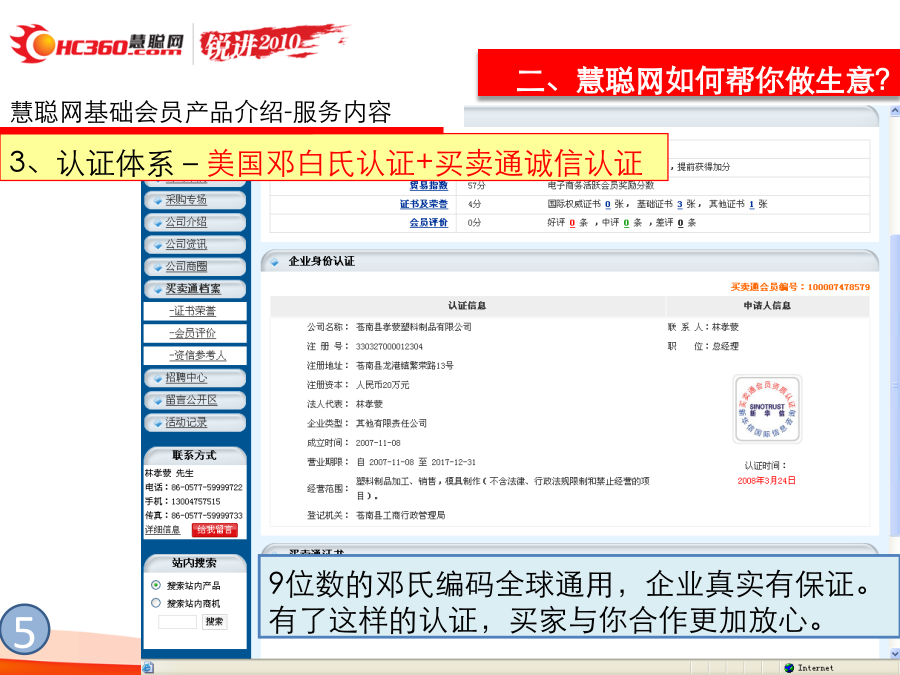Click the 搜索 button
This screenshot has width=900, height=675.
215,622
